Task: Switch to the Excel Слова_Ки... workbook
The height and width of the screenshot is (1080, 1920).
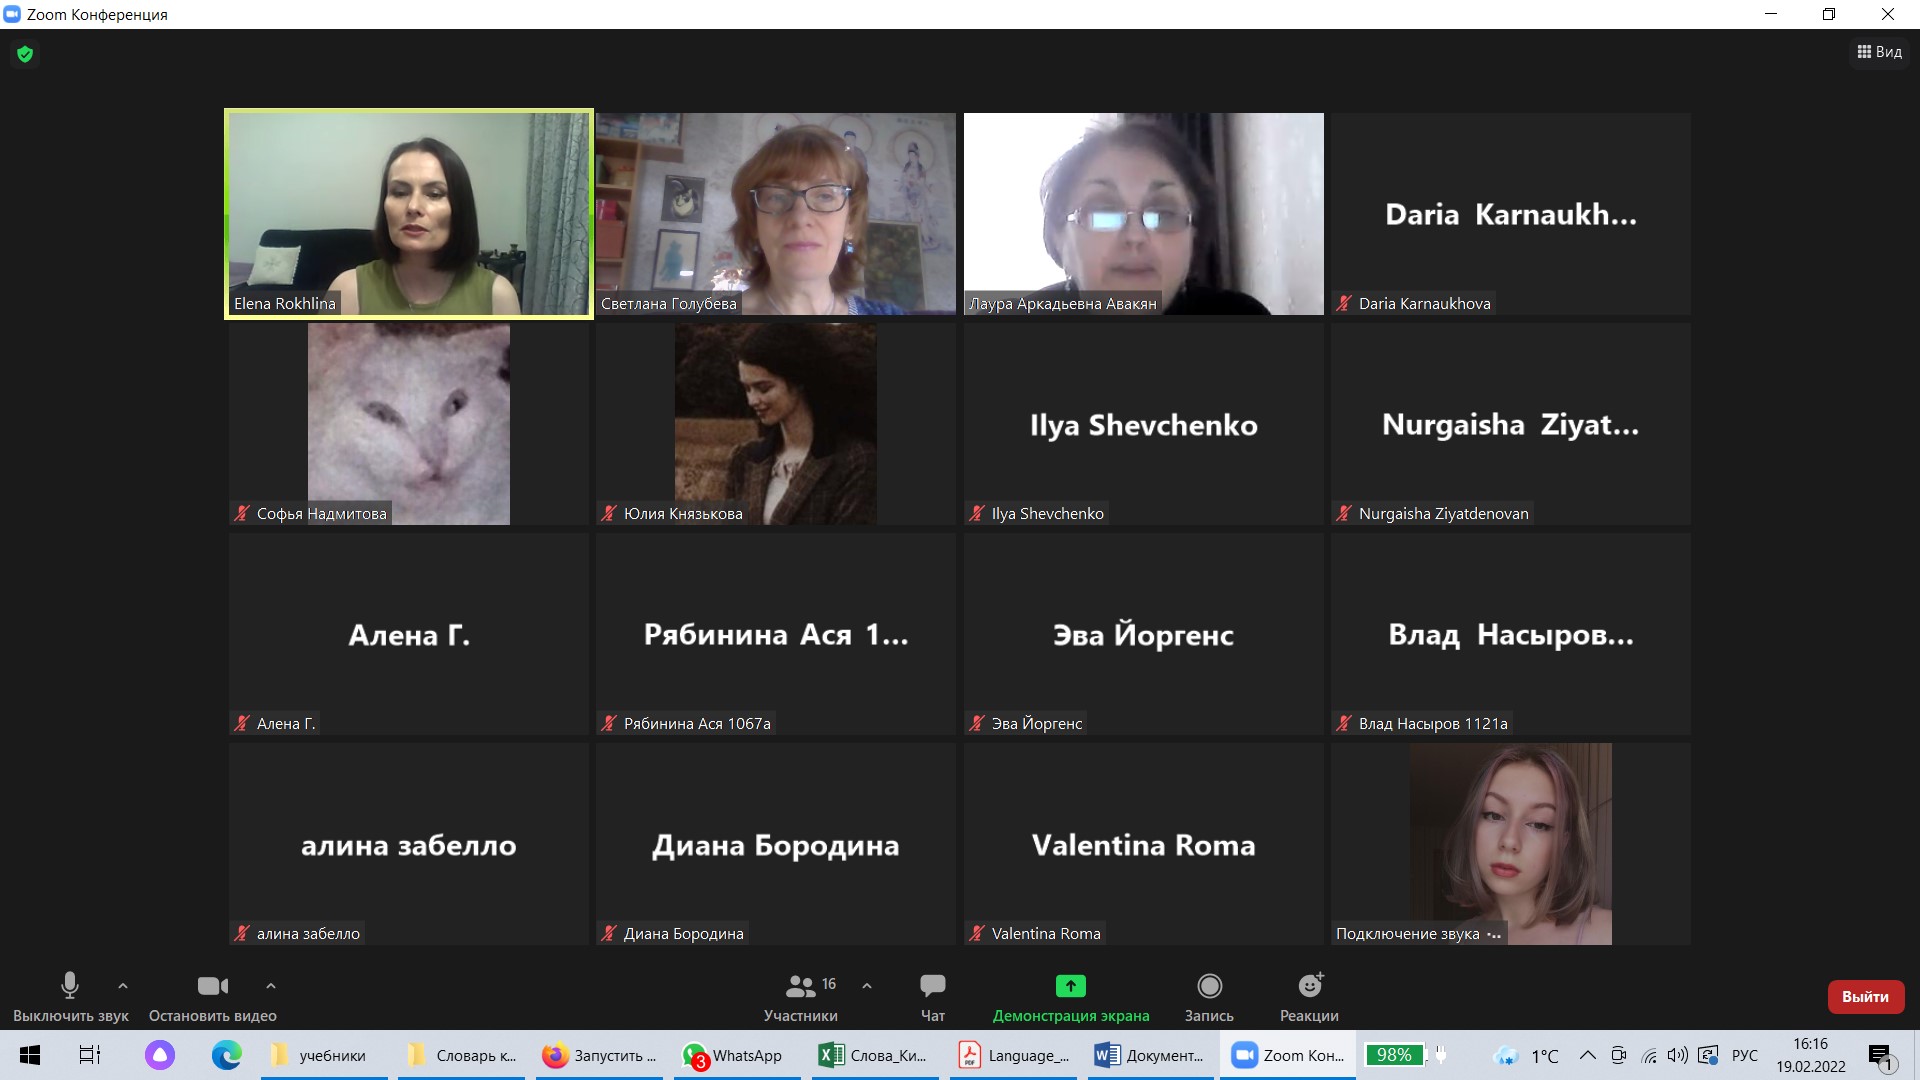Action: (875, 1055)
